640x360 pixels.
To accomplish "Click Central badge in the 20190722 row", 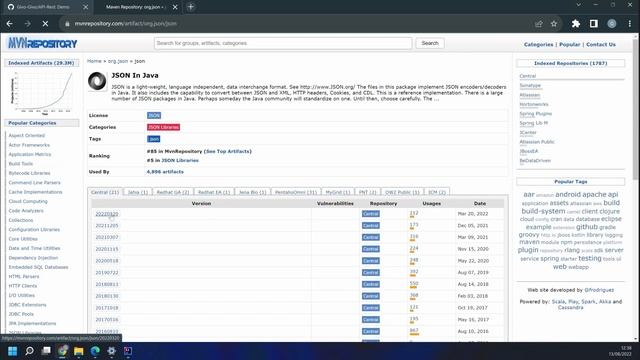I will 371,273.
